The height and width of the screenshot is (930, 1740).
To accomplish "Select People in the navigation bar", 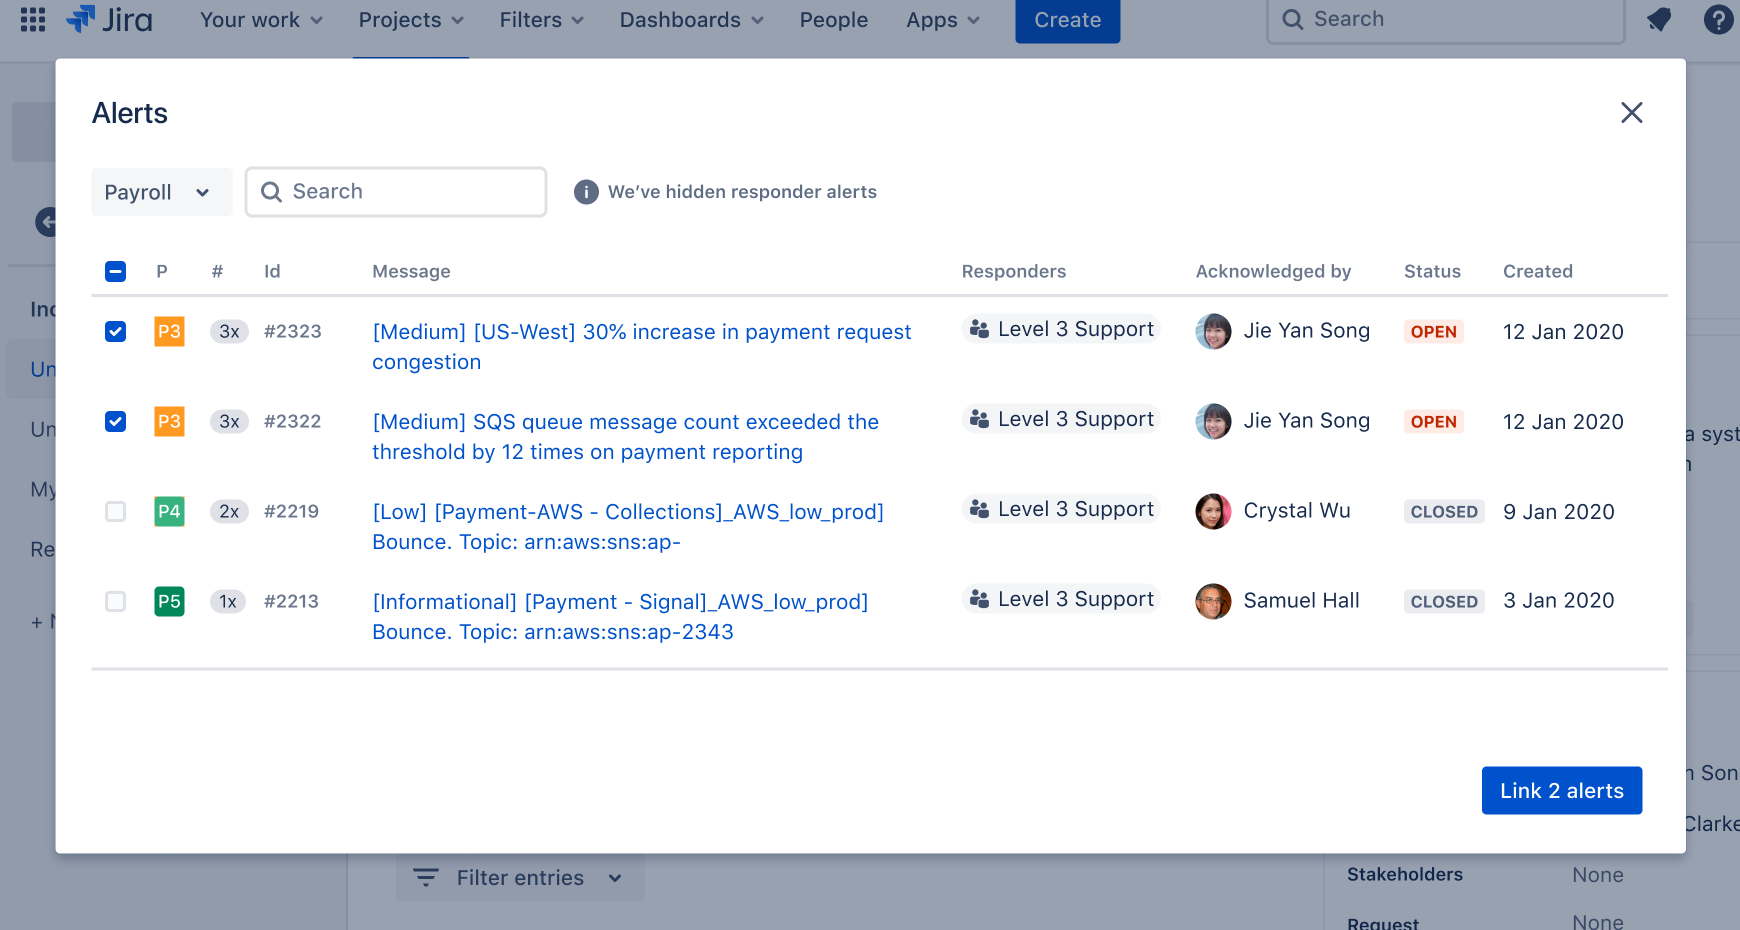I will pyautogui.click(x=833, y=19).
